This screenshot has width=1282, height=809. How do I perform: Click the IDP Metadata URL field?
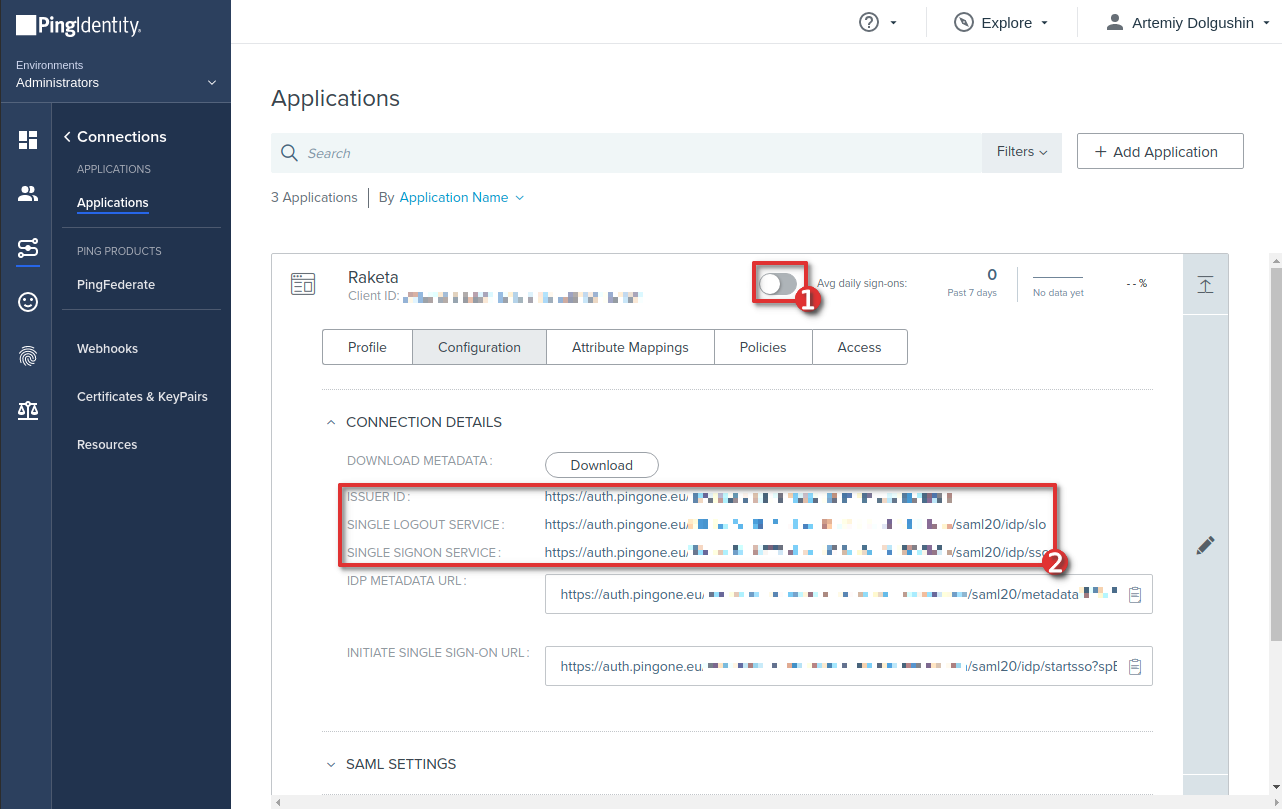click(849, 594)
